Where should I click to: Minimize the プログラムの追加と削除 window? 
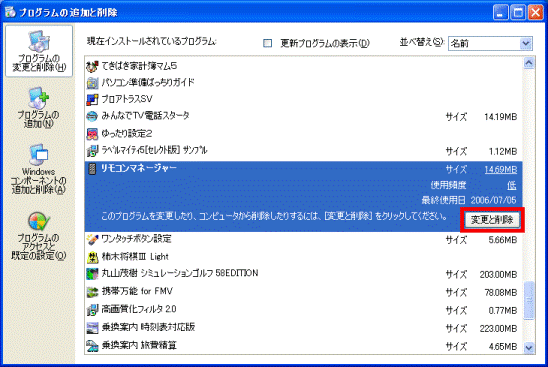click(500, 13)
